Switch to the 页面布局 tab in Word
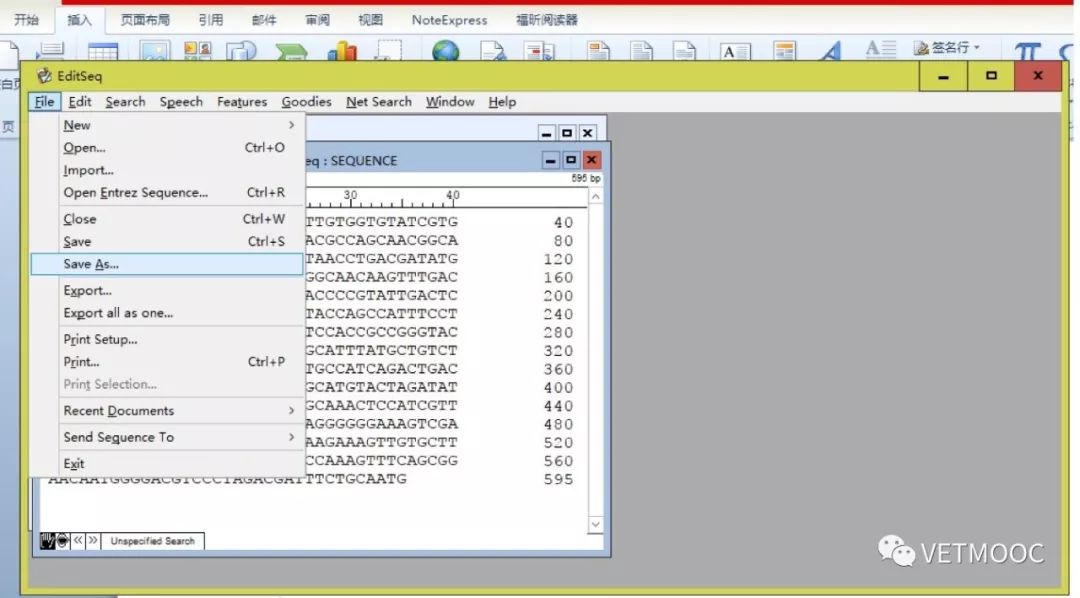The image size is (1080, 598). [145, 20]
